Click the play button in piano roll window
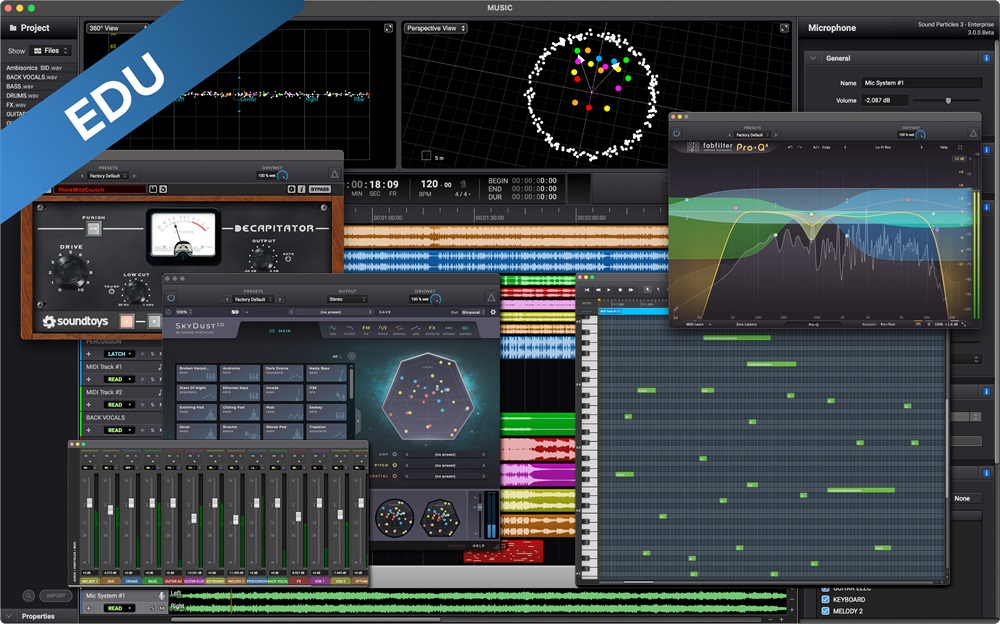The image size is (1000, 624). tap(608, 290)
